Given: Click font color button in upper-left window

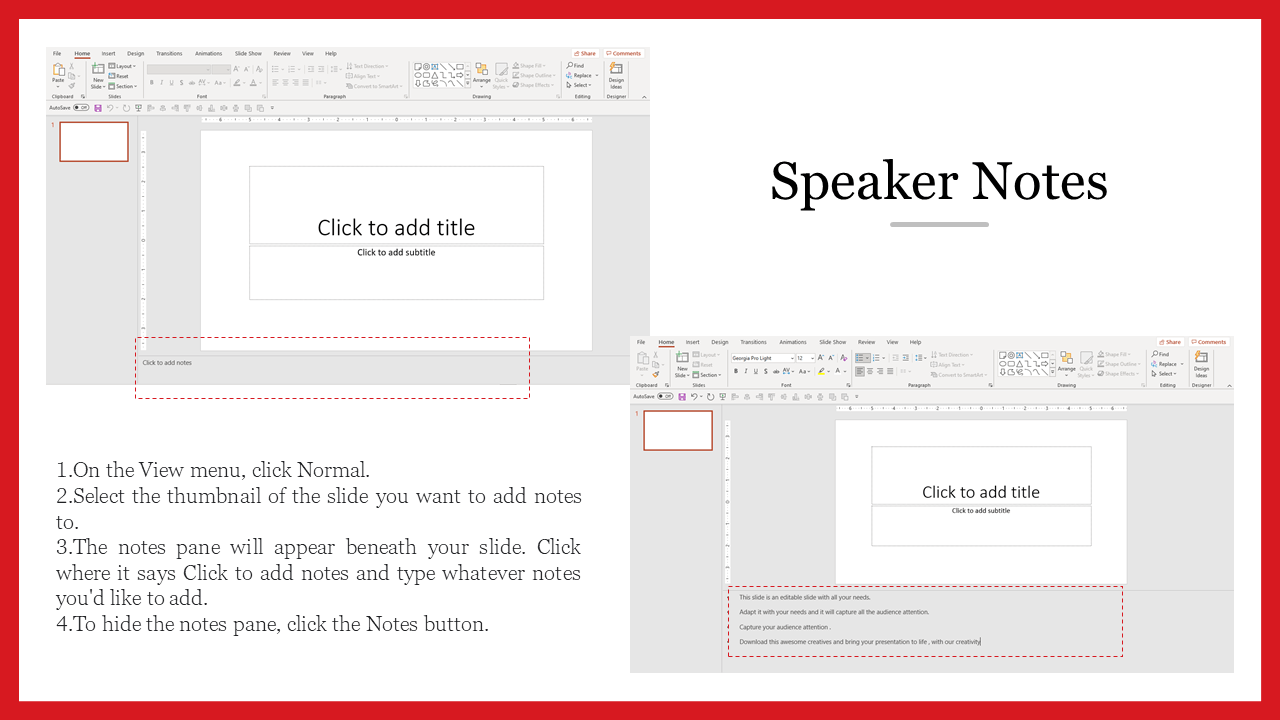Looking at the screenshot, I should click(x=253, y=83).
